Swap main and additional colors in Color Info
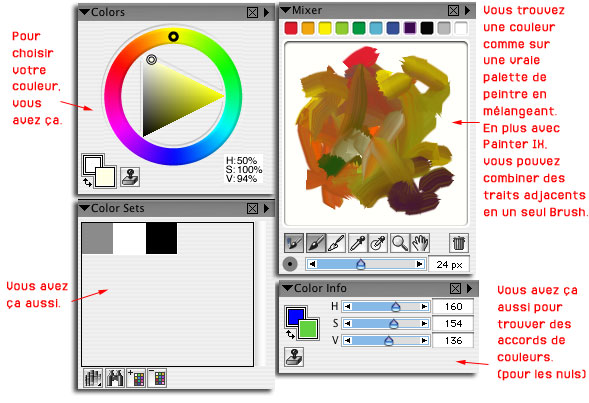 pos(290,334)
